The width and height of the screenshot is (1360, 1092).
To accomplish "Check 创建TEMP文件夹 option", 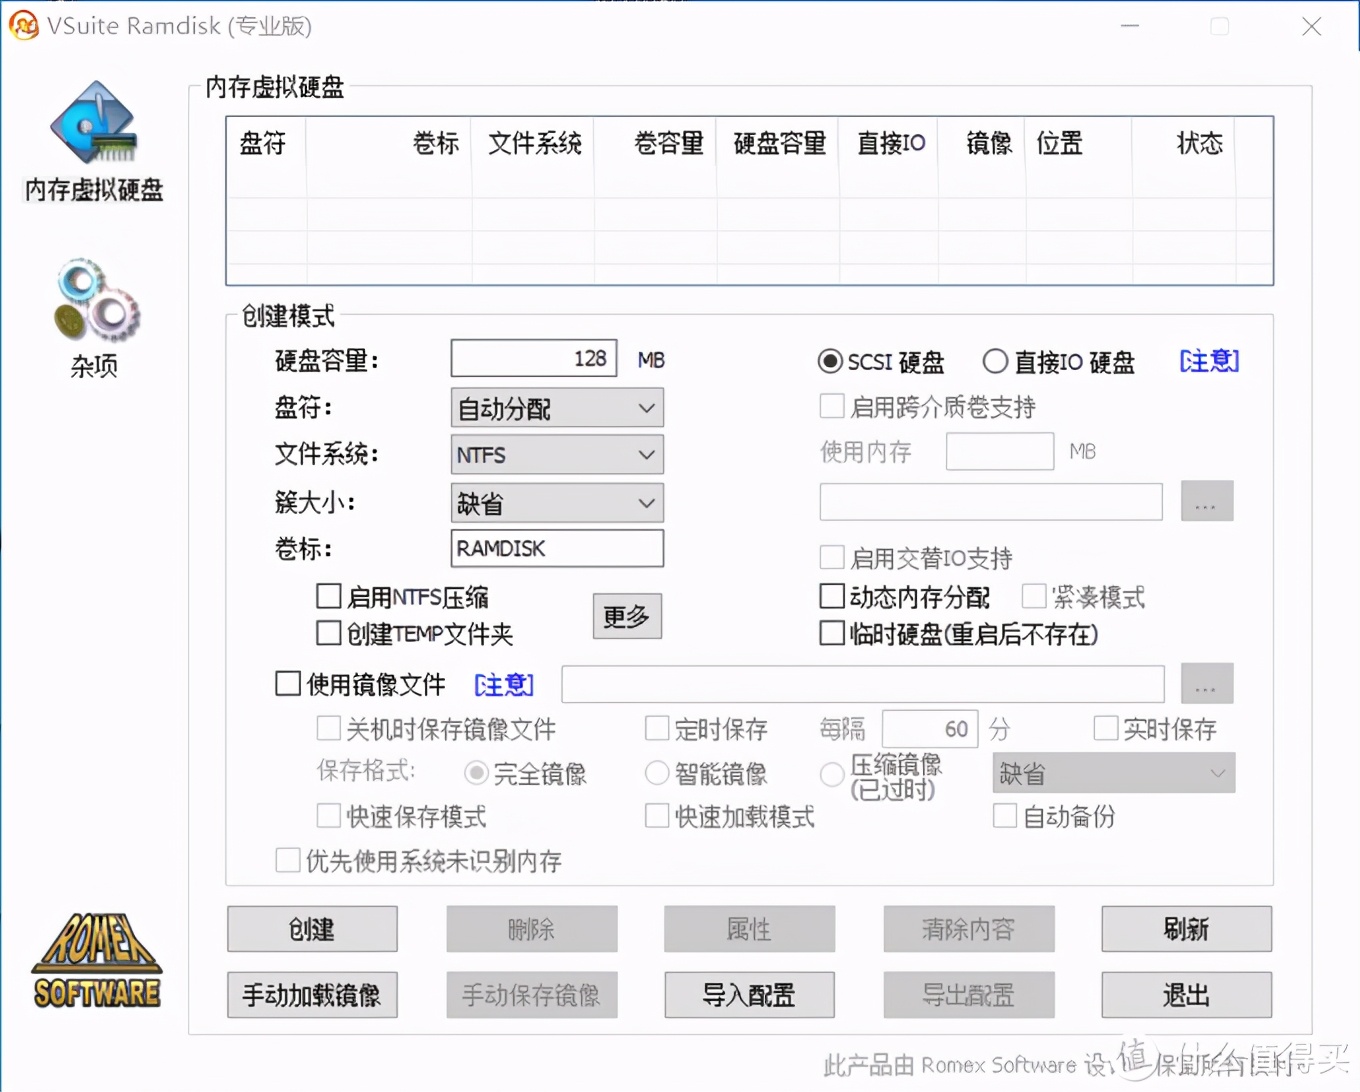I will click(329, 633).
